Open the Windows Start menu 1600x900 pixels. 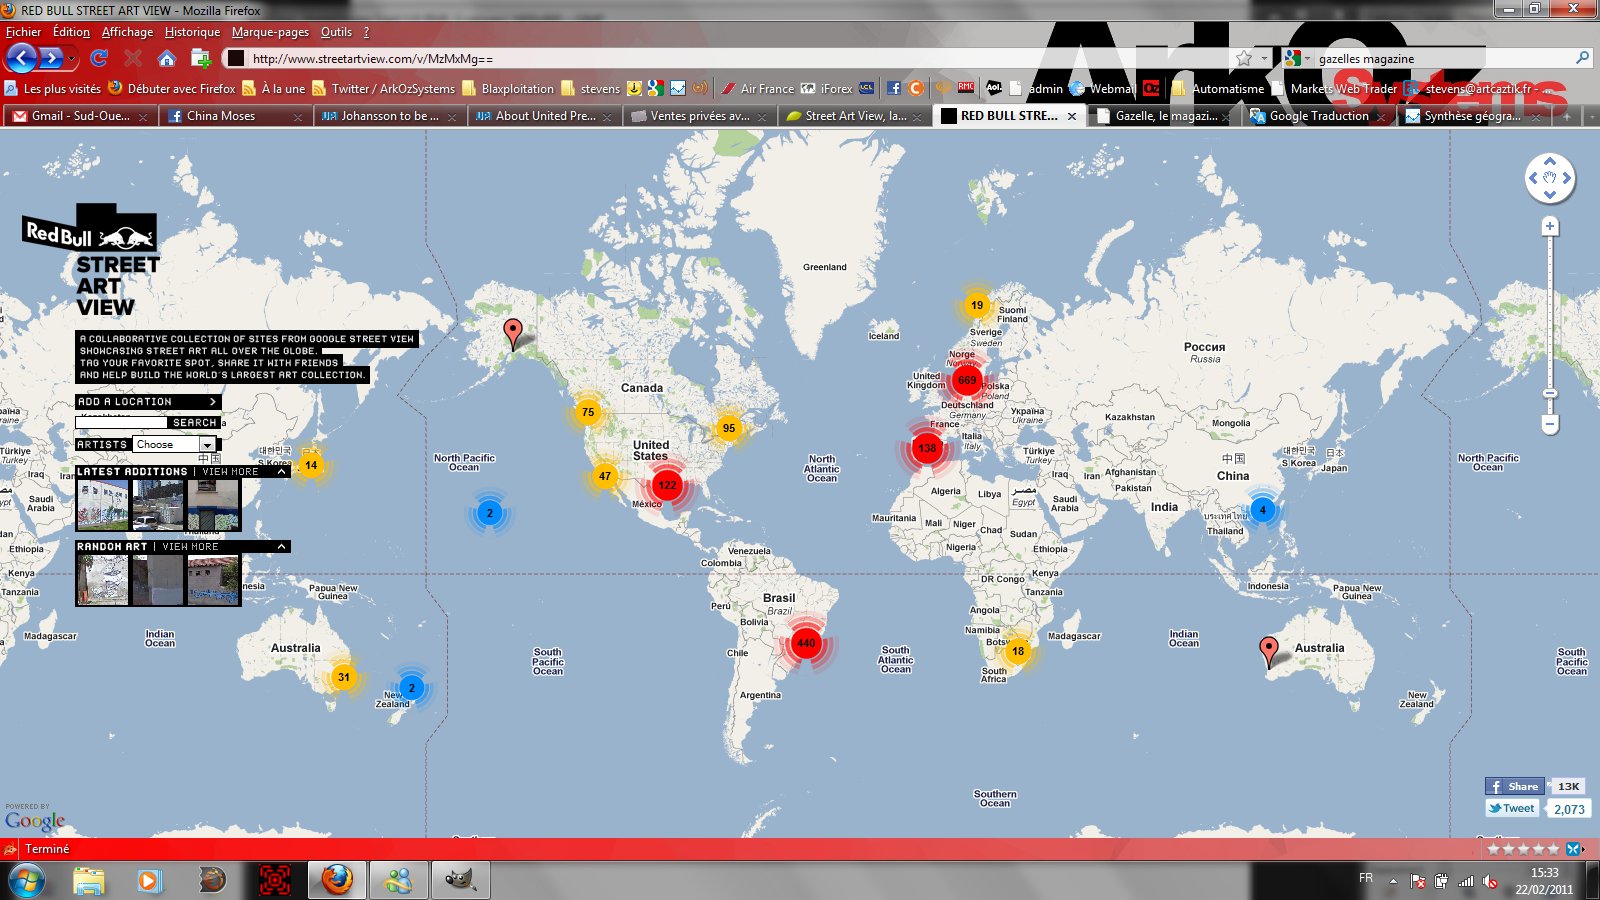[27, 880]
